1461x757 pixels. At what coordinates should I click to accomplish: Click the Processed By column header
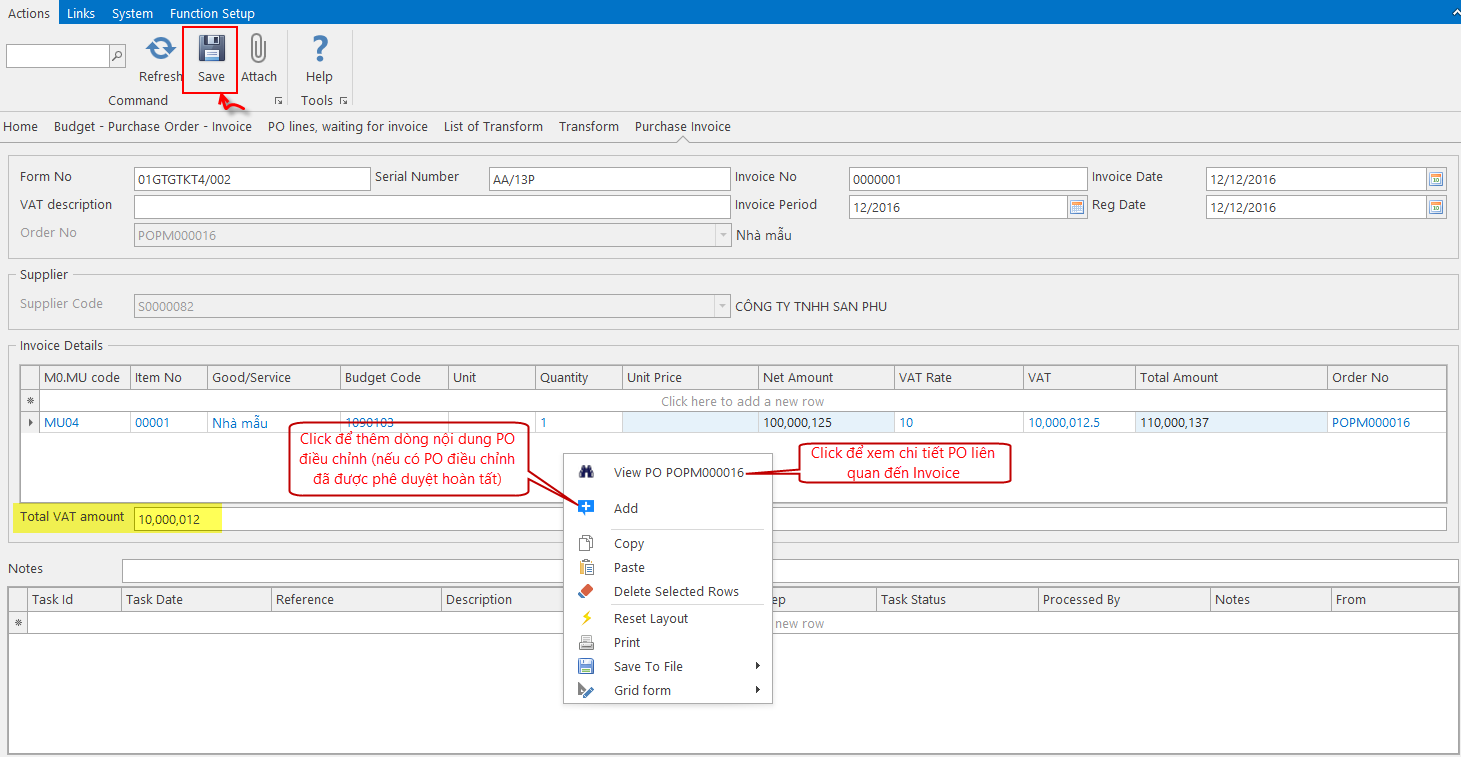tap(1123, 600)
